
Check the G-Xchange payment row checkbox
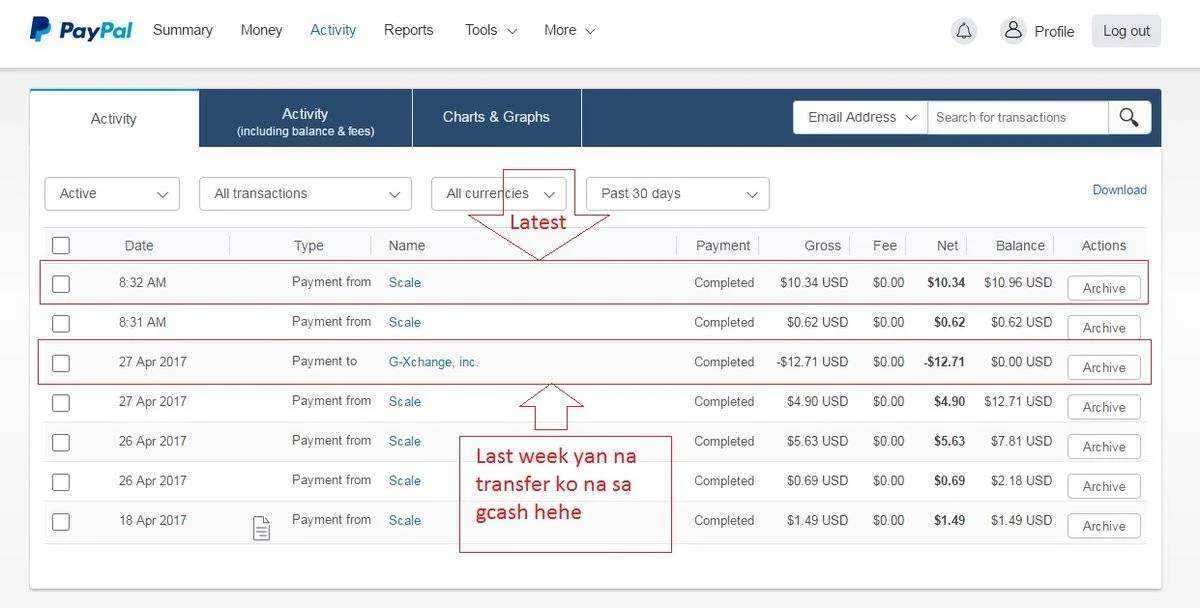61,363
